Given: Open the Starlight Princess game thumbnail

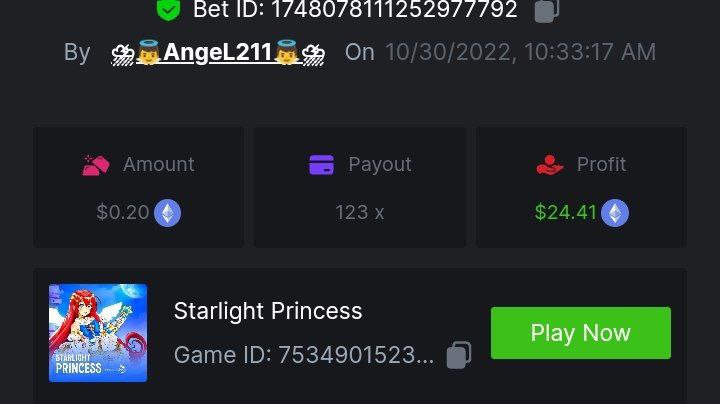Looking at the screenshot, I should 98,333.
